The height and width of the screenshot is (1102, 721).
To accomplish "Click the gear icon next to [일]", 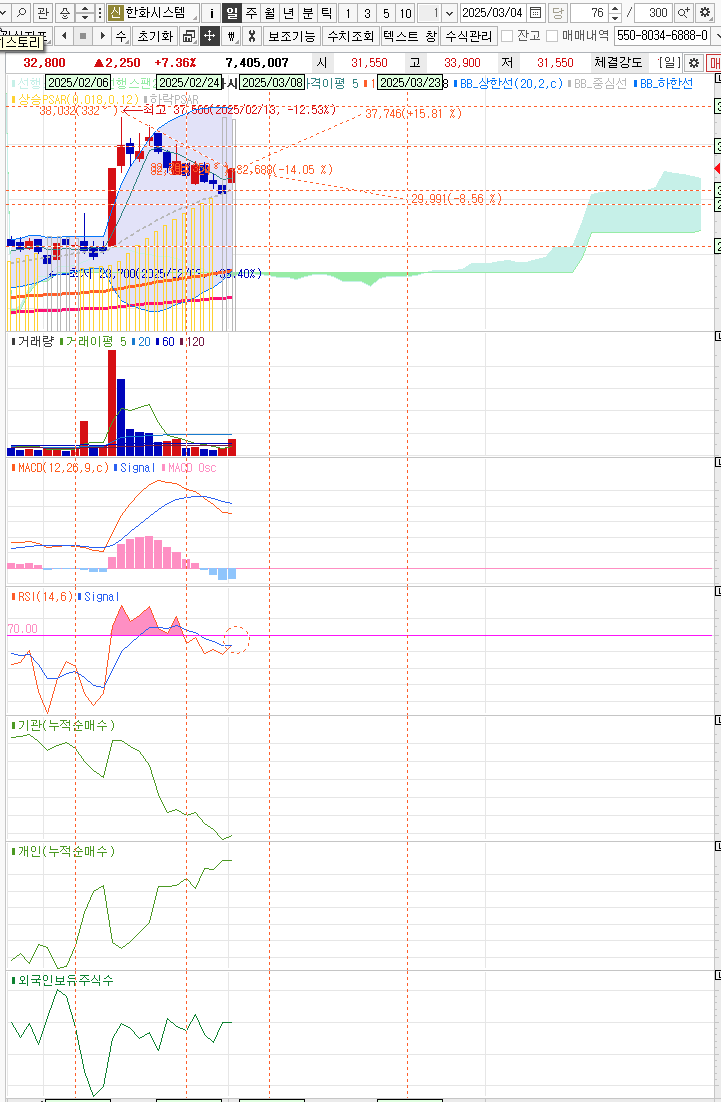I will tap(693, 62).
